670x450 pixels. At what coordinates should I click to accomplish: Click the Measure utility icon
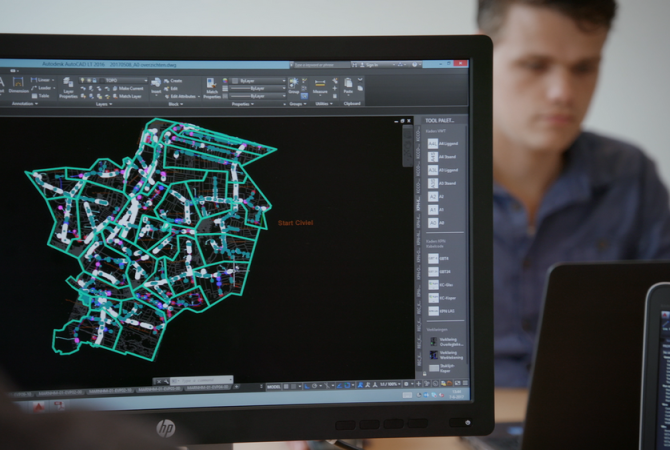[x=320, y=88]
